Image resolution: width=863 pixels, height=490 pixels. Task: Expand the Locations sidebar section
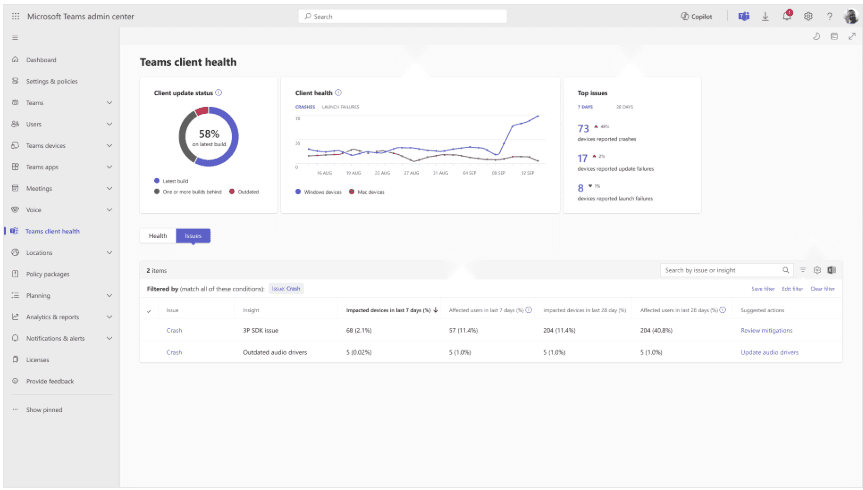click(109, 253)
